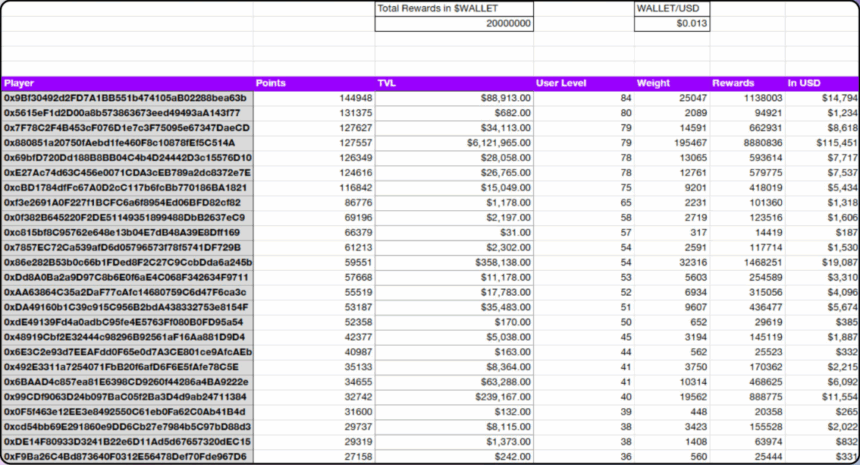Image resolution: width=860 pixels, height=465 pixels.
Task: Select player address starting 0xAA63864C35a2
Action: coord(127,292)
